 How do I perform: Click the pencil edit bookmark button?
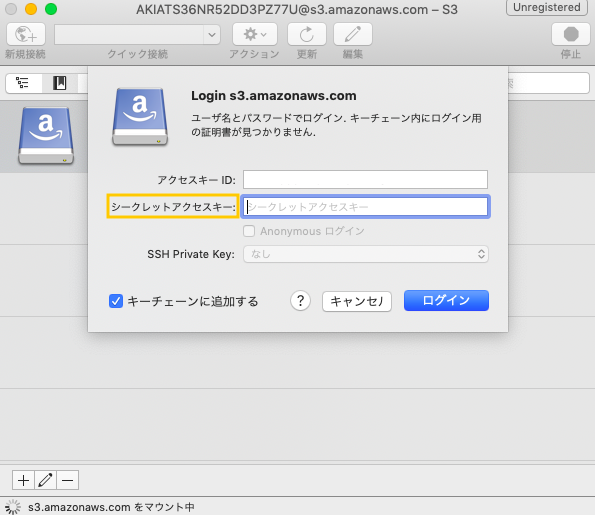click(x=46, y=480)
